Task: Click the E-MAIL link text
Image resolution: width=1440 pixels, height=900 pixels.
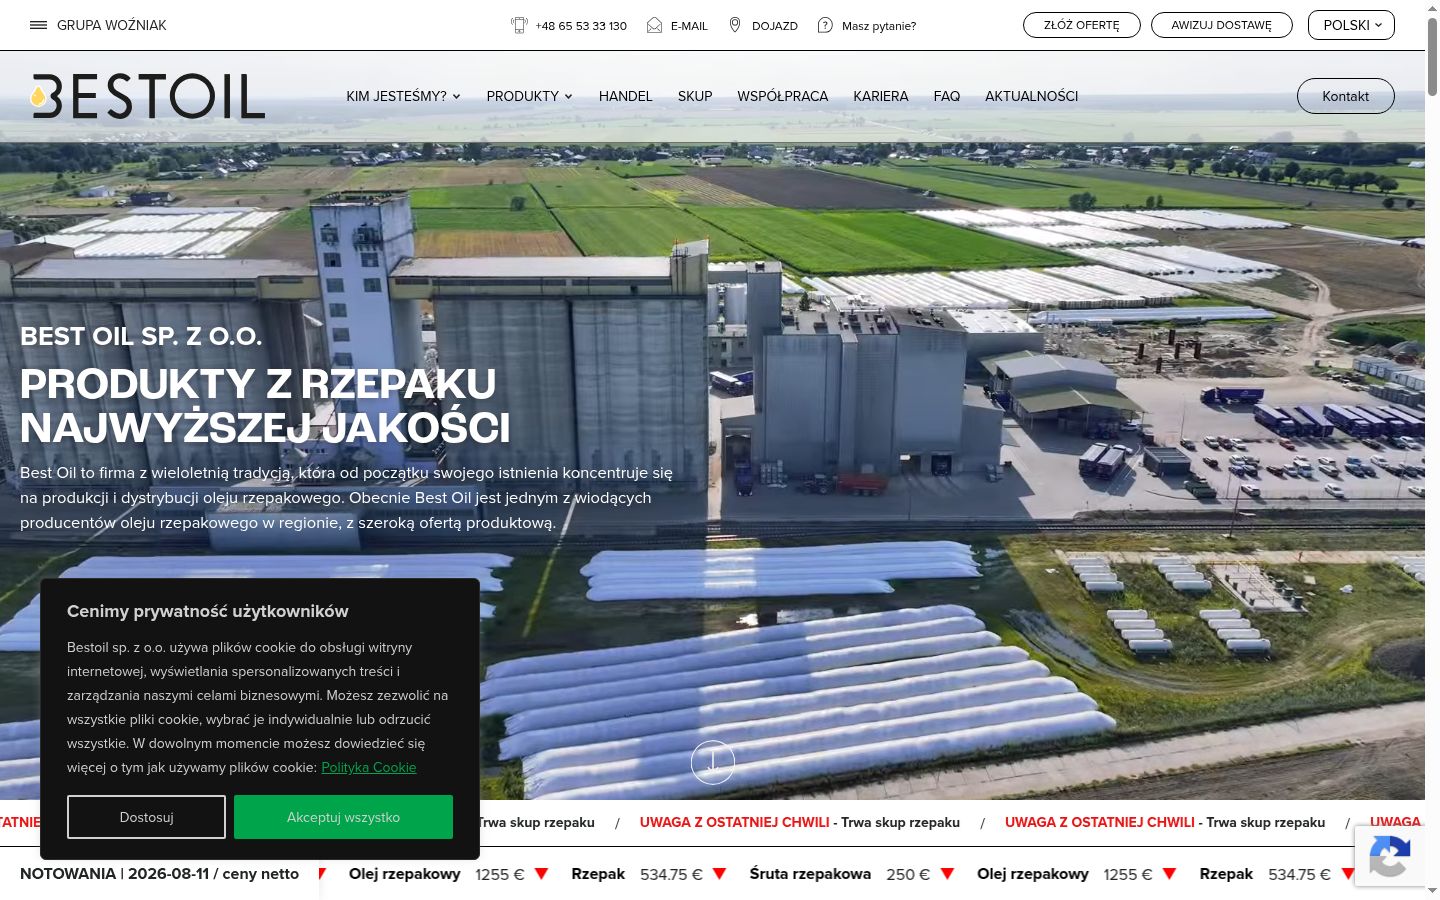Action: 689,26
